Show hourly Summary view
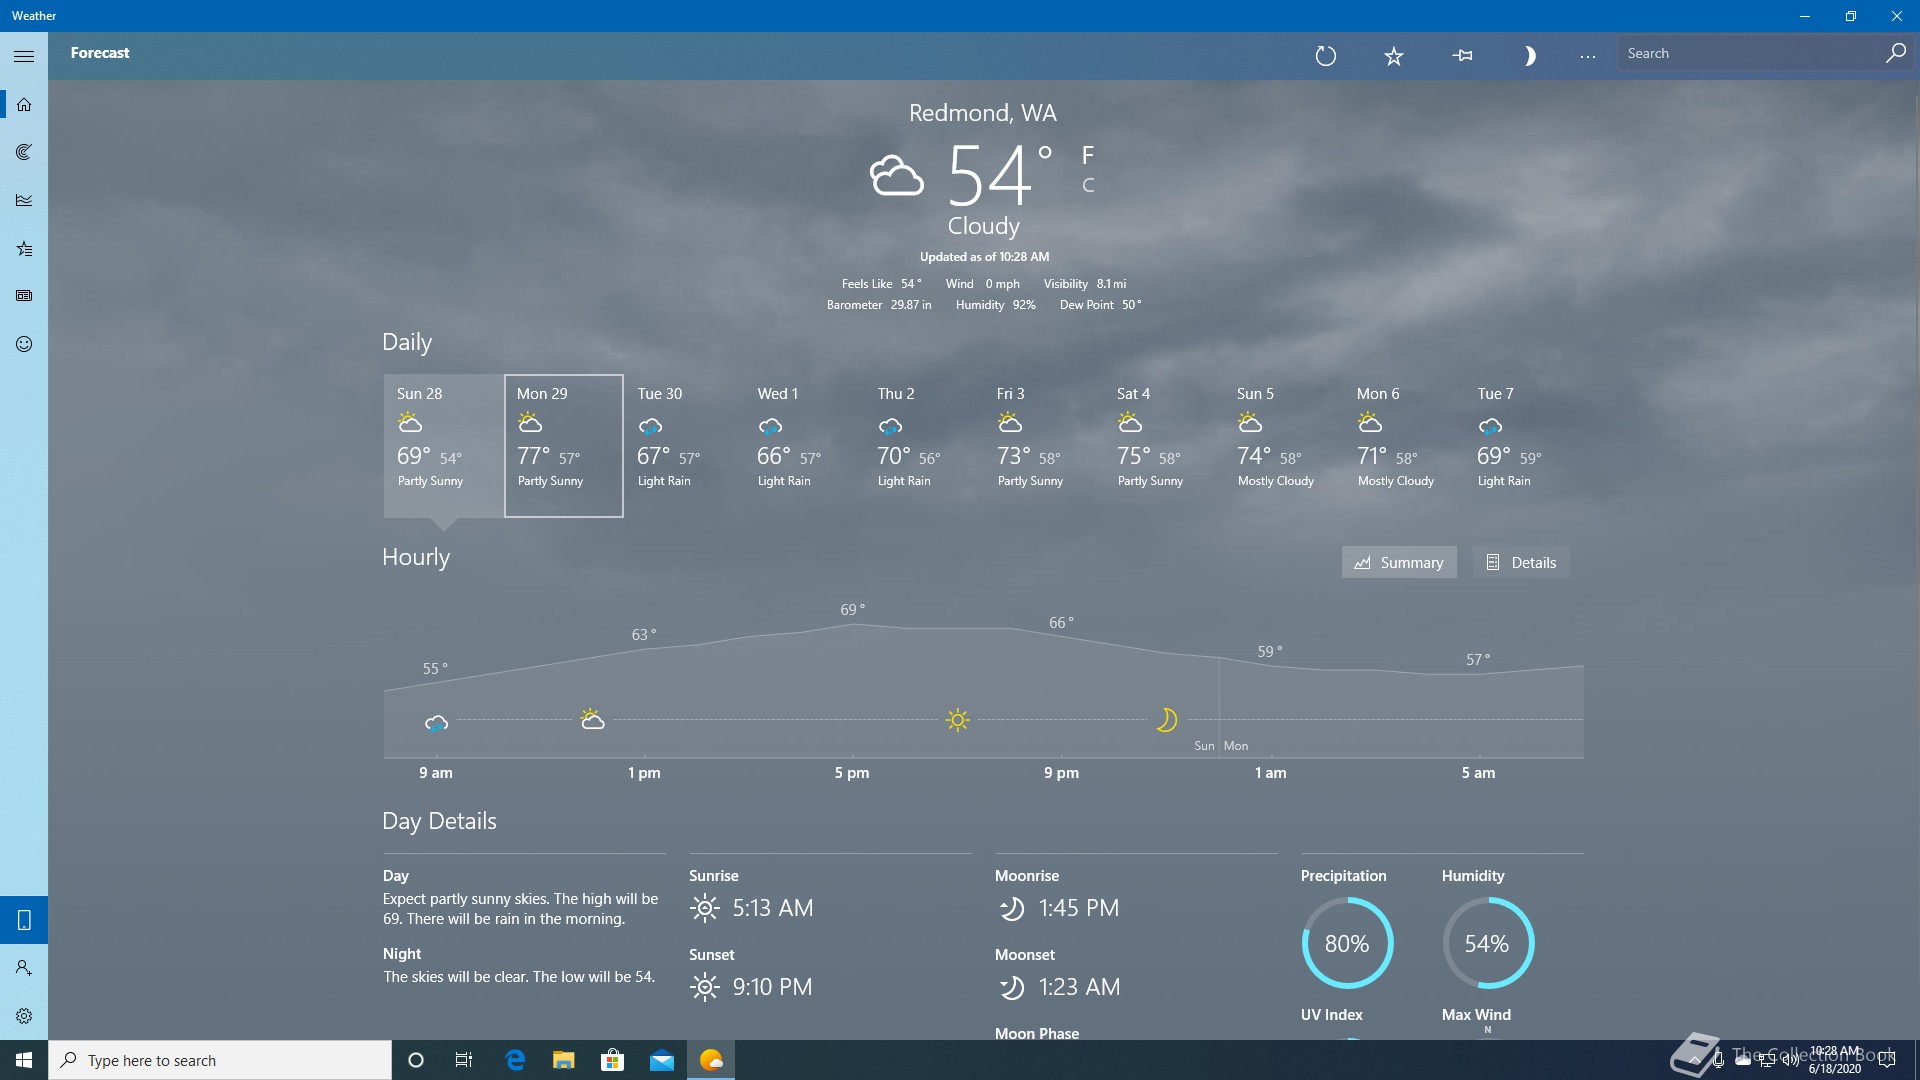Viewport: 1920px width, 1080px height. pyautogui.click(x=1399, y=562)
